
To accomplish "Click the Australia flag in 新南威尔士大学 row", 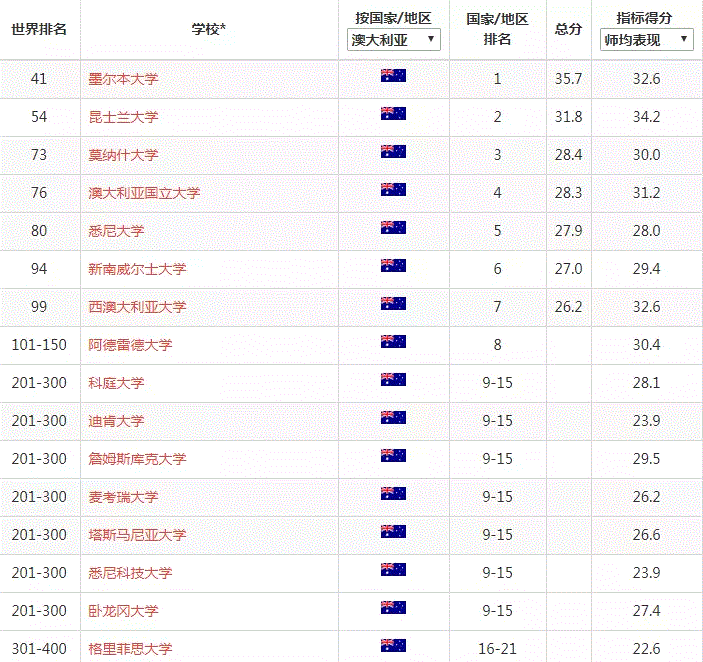I will 393,265.
